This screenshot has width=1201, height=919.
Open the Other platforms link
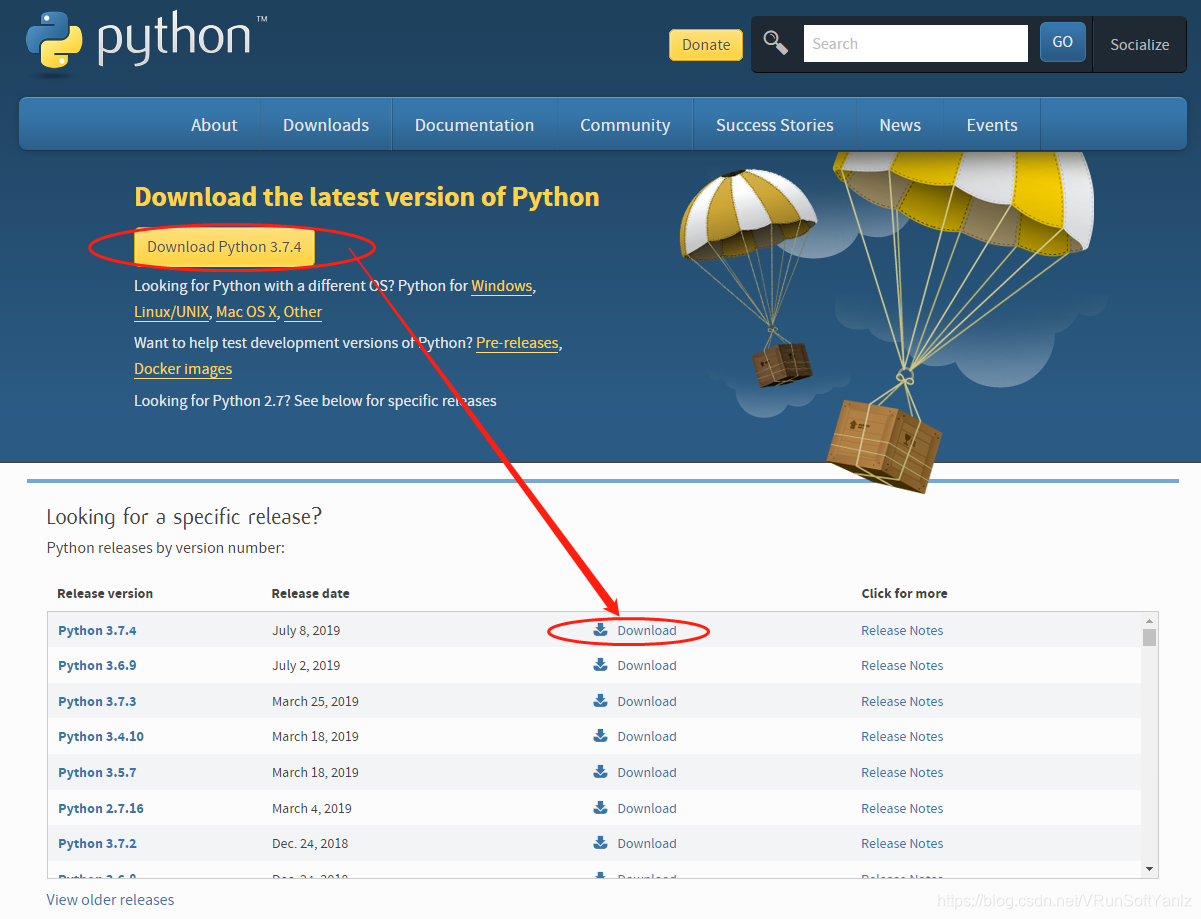(303, 312)
